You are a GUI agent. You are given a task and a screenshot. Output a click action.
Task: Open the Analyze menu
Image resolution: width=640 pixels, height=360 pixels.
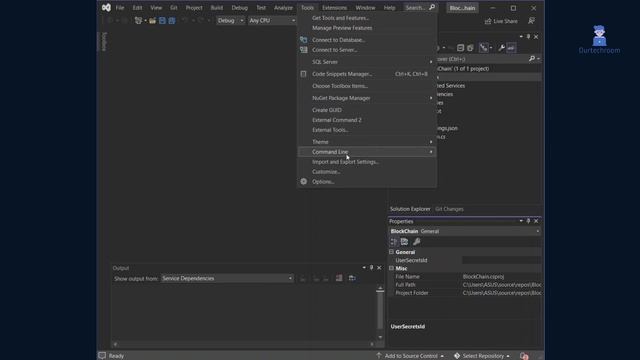pos(283,8)
